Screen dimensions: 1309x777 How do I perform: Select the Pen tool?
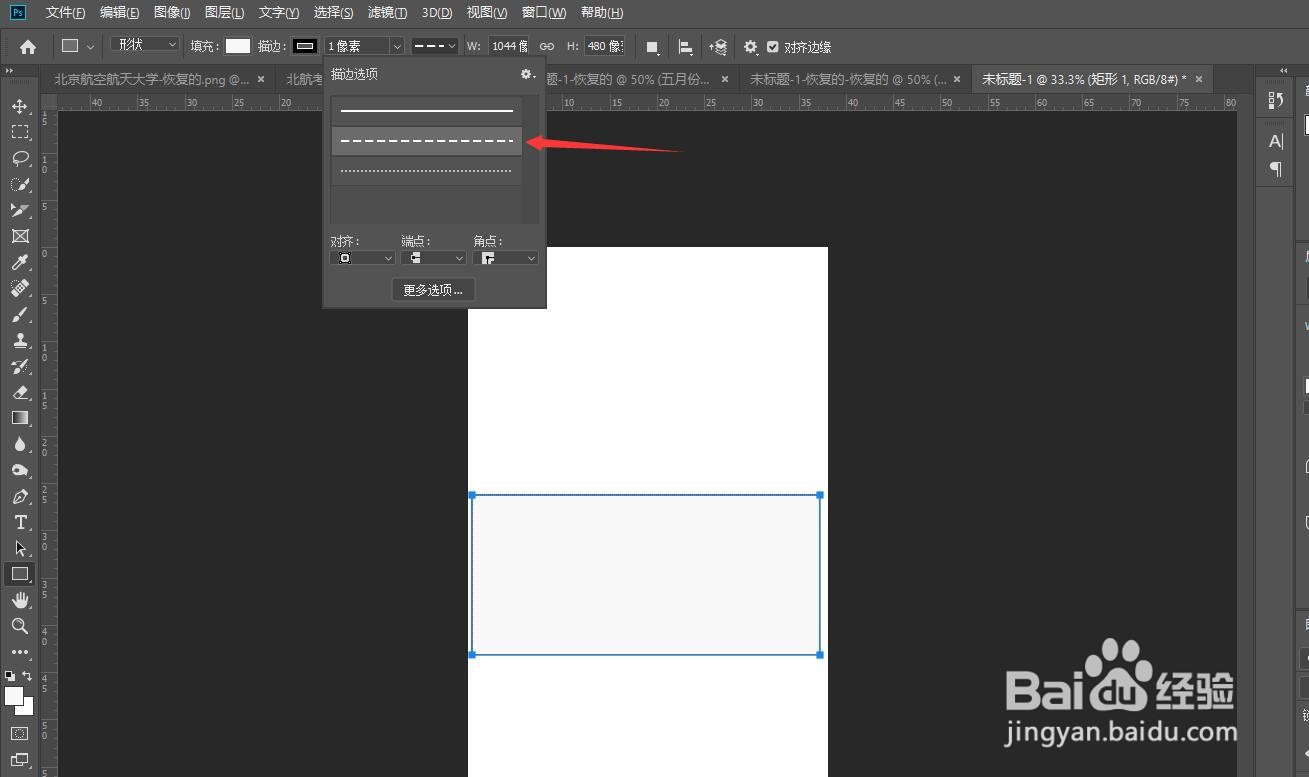[x=20, y=496]
